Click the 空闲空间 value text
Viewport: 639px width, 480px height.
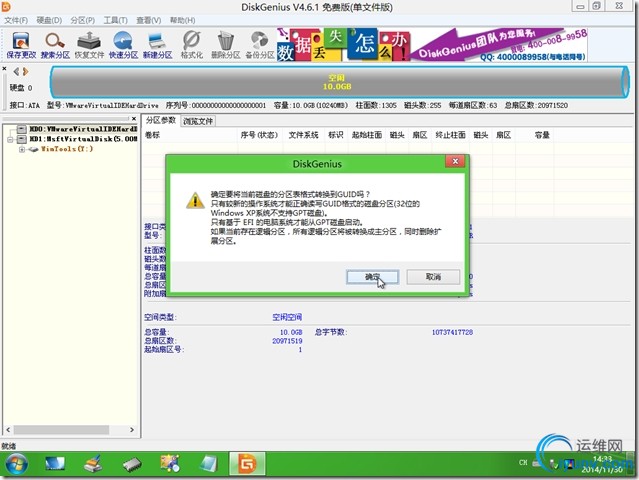coord(287,317)
